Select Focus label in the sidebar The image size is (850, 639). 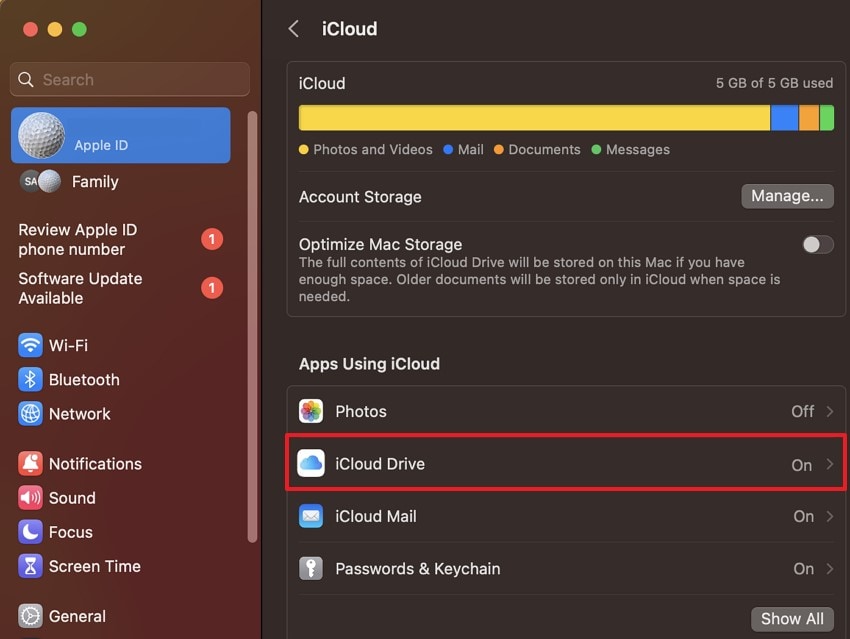pos(70,532)
